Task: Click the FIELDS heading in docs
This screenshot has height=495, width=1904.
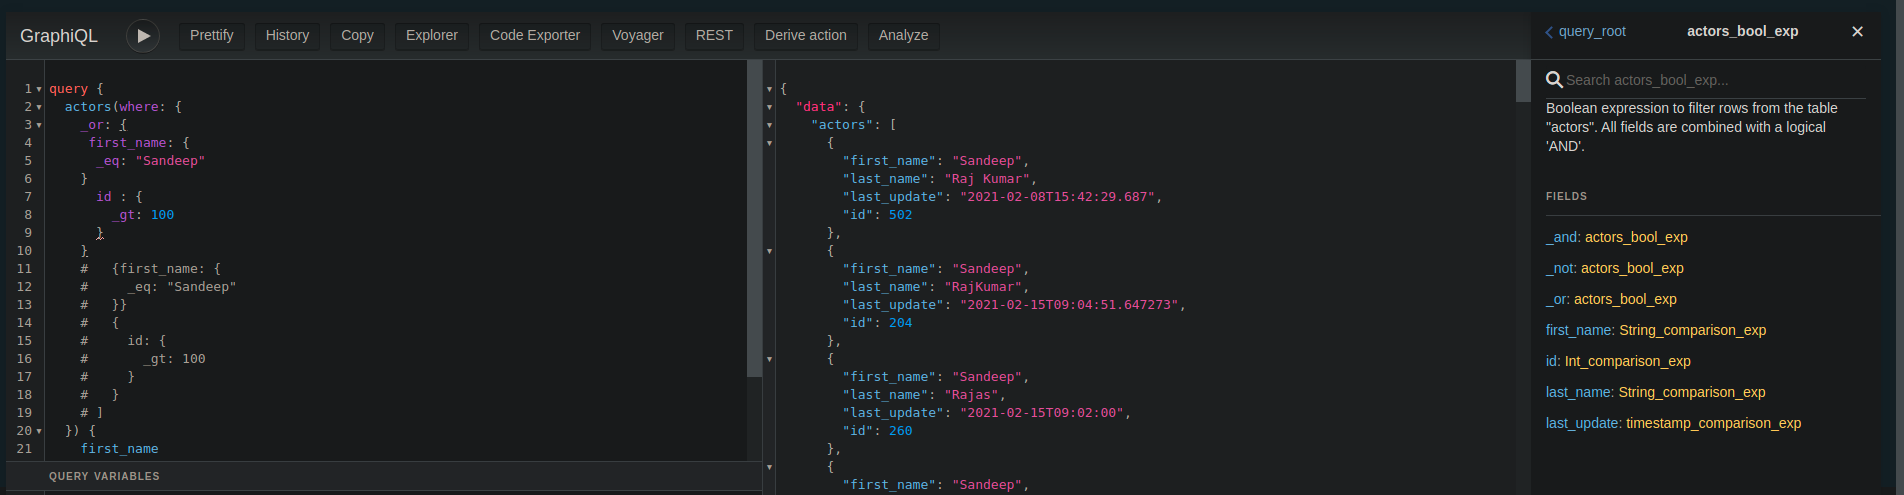Action: point(1566,196)
